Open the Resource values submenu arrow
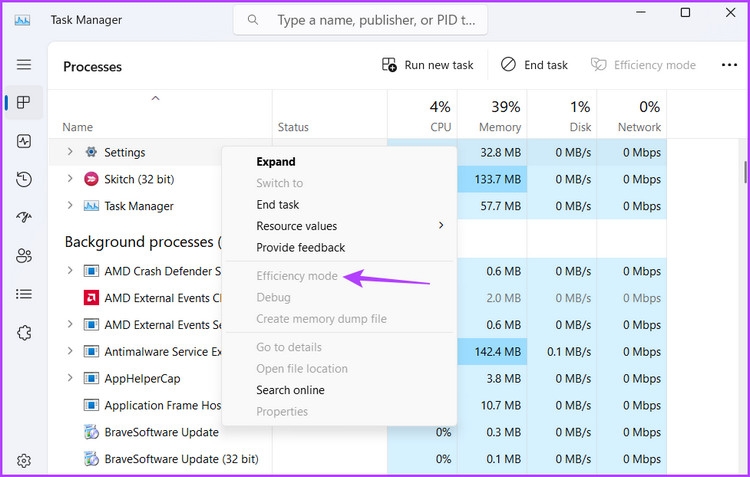 pyautogui.click(x=441, y=225)
